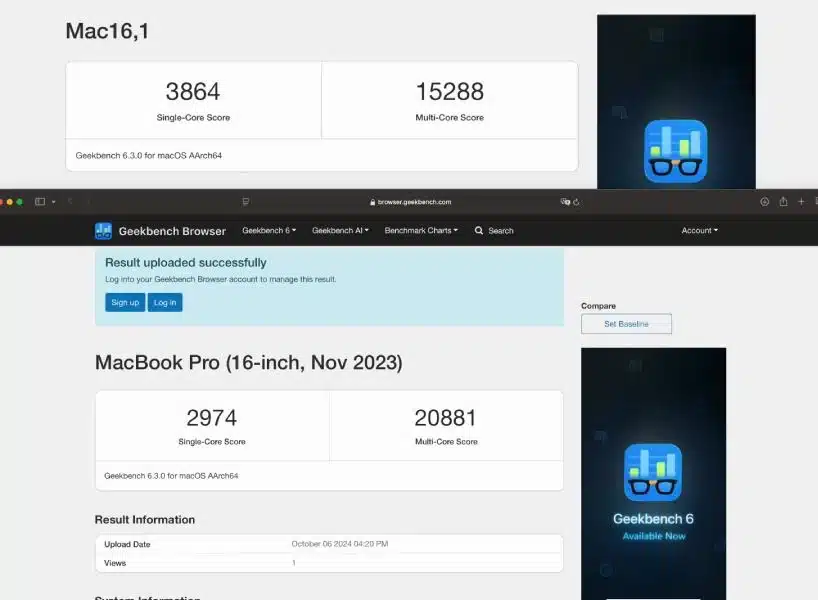This screenshot has width=818, height=600.
Task: Click the search magnifier in navbar
Action: (480, 231)
